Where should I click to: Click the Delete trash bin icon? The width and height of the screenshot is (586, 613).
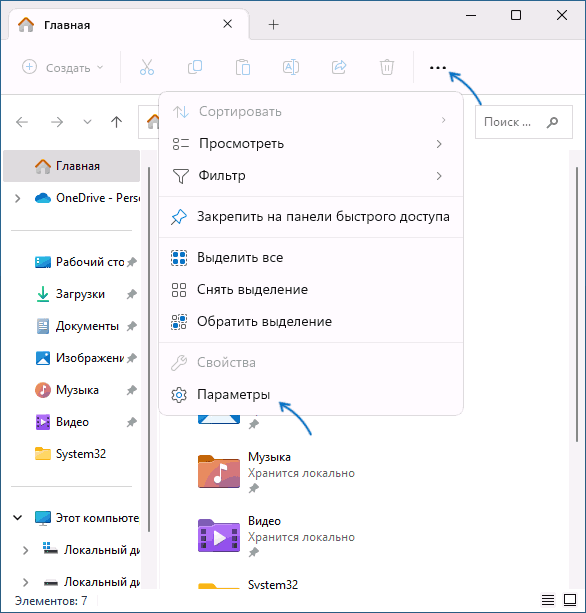387,67
